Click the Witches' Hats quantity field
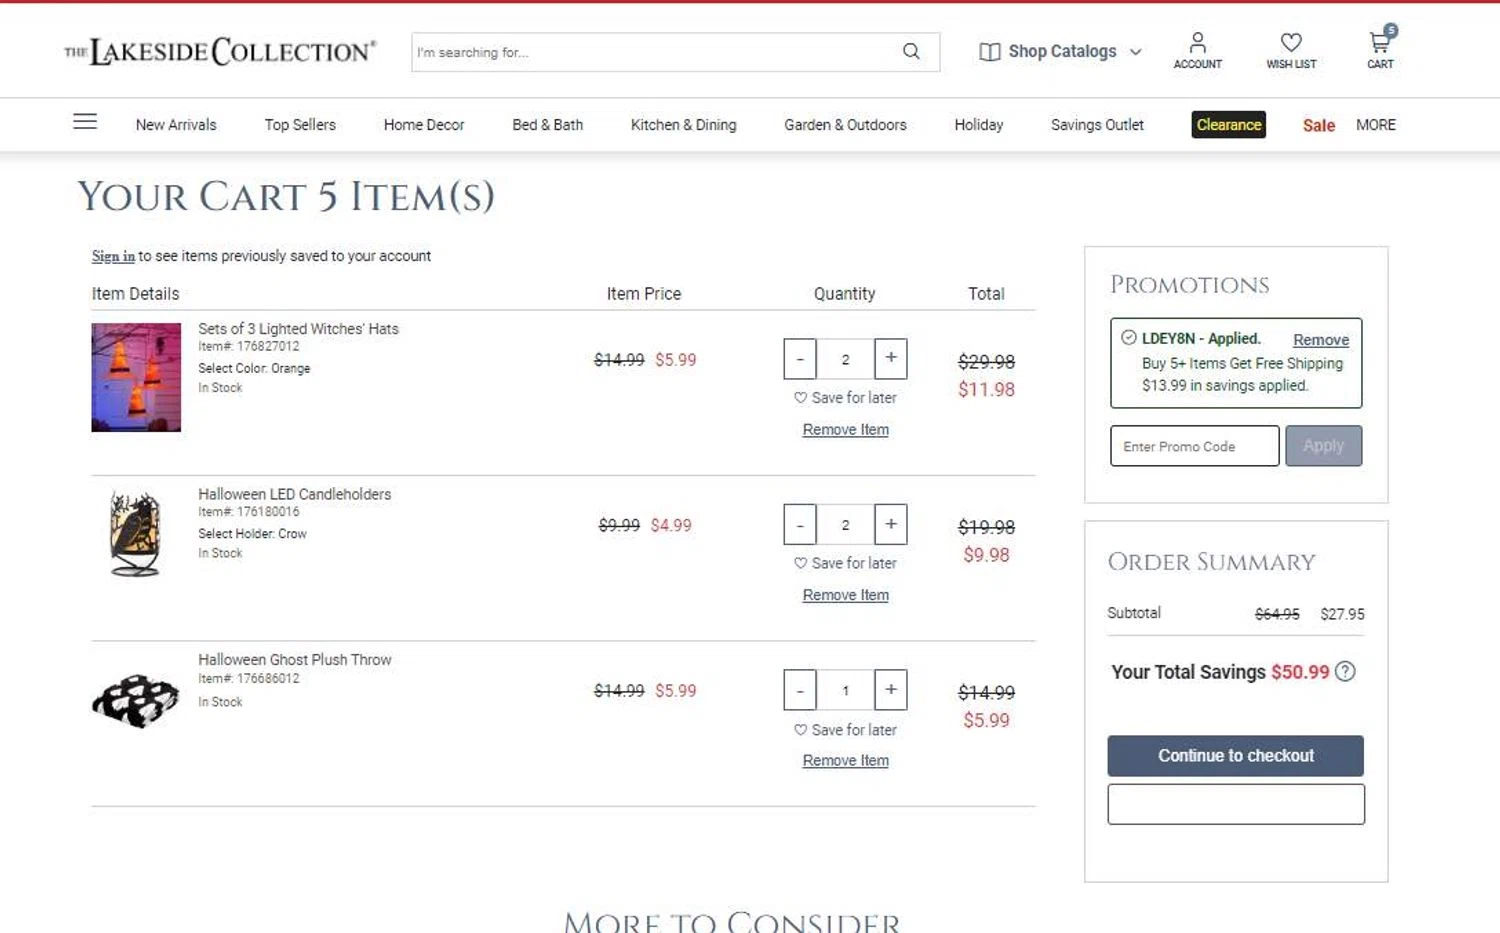 click(845, 359)
